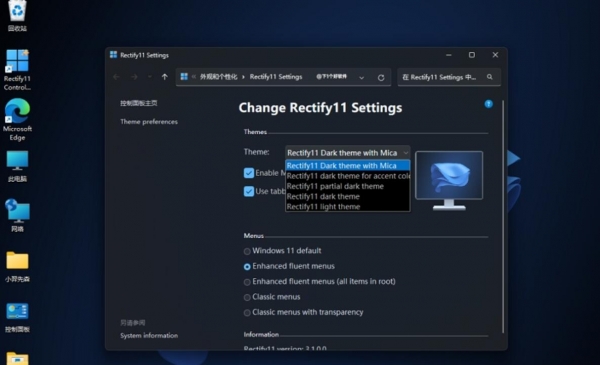Open help via blue question mark

click(x=489, y=104)
